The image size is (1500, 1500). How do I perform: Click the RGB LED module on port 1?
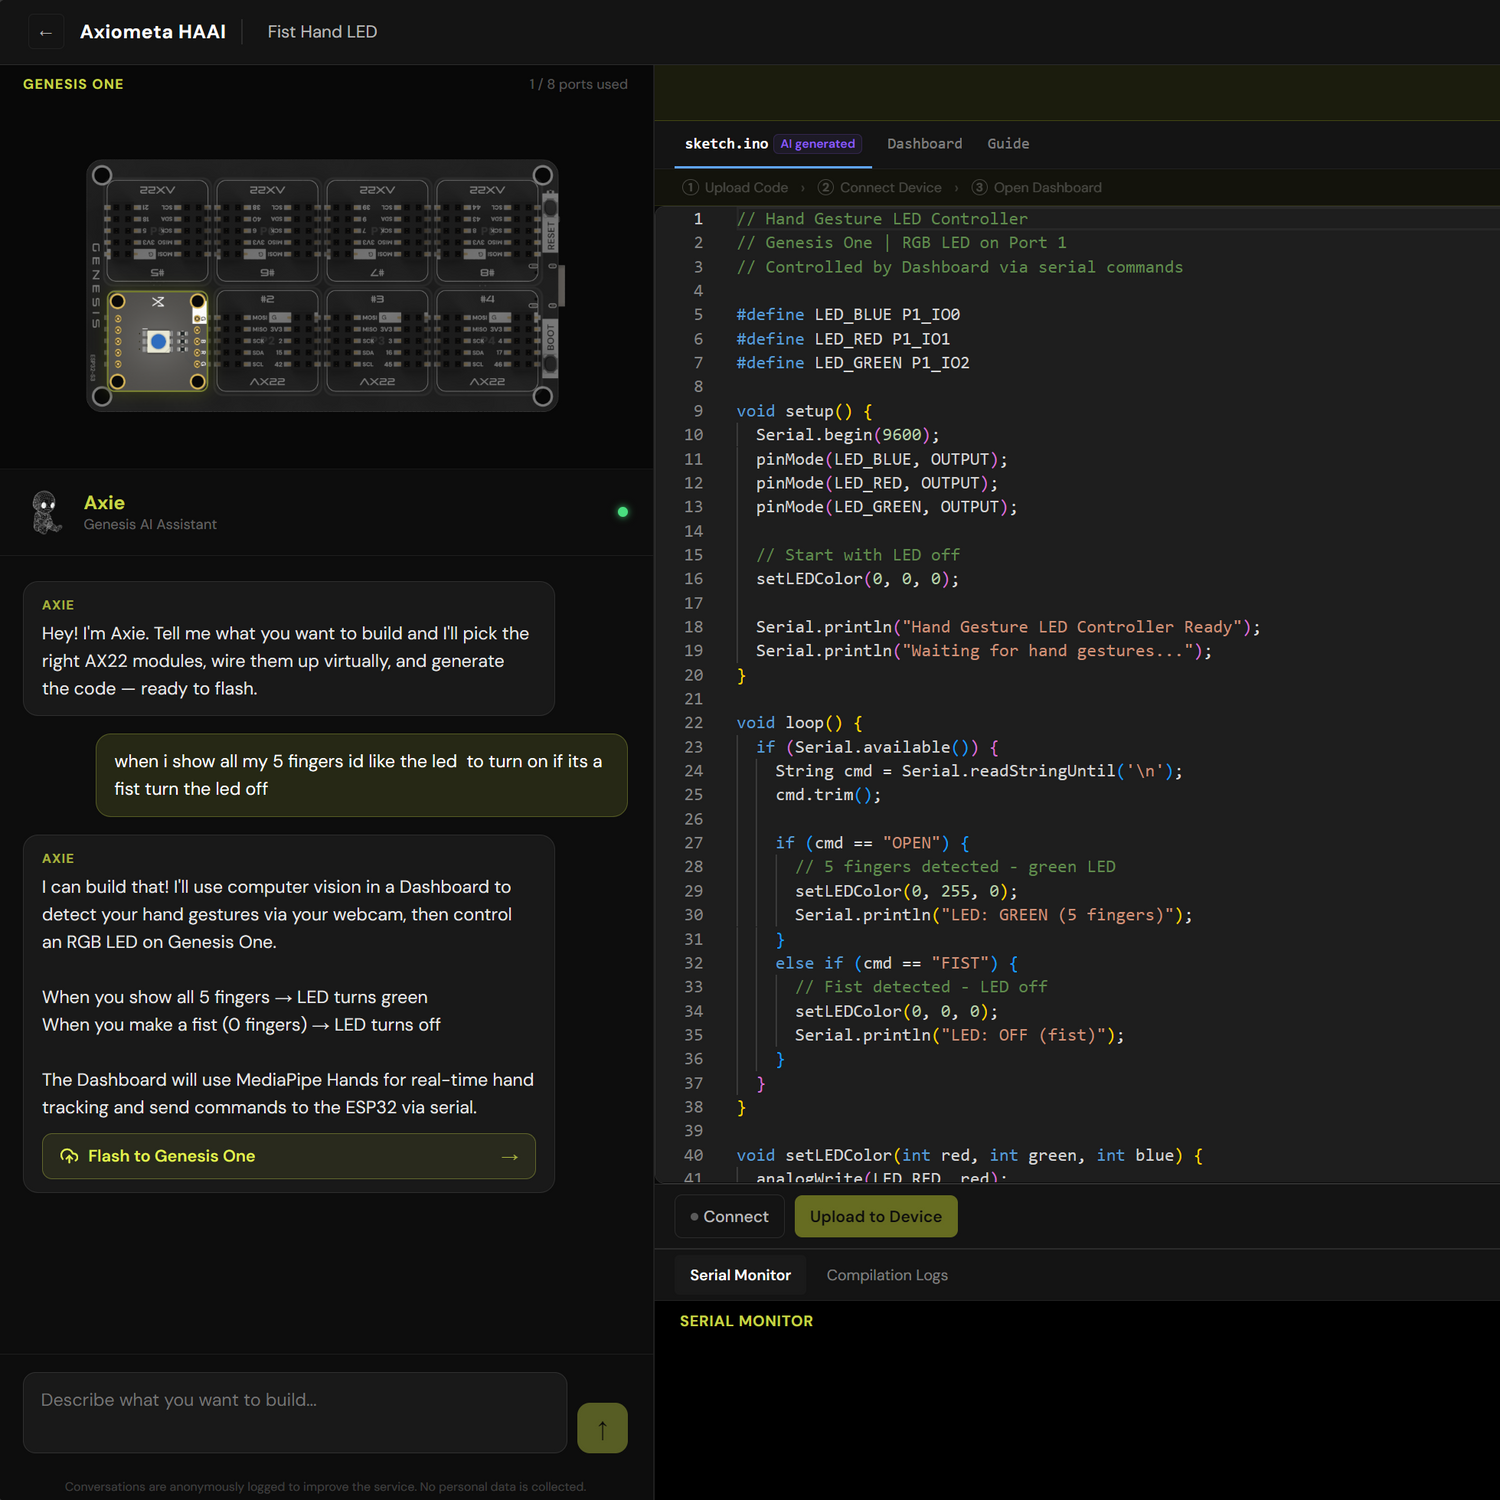click(158, 341)
